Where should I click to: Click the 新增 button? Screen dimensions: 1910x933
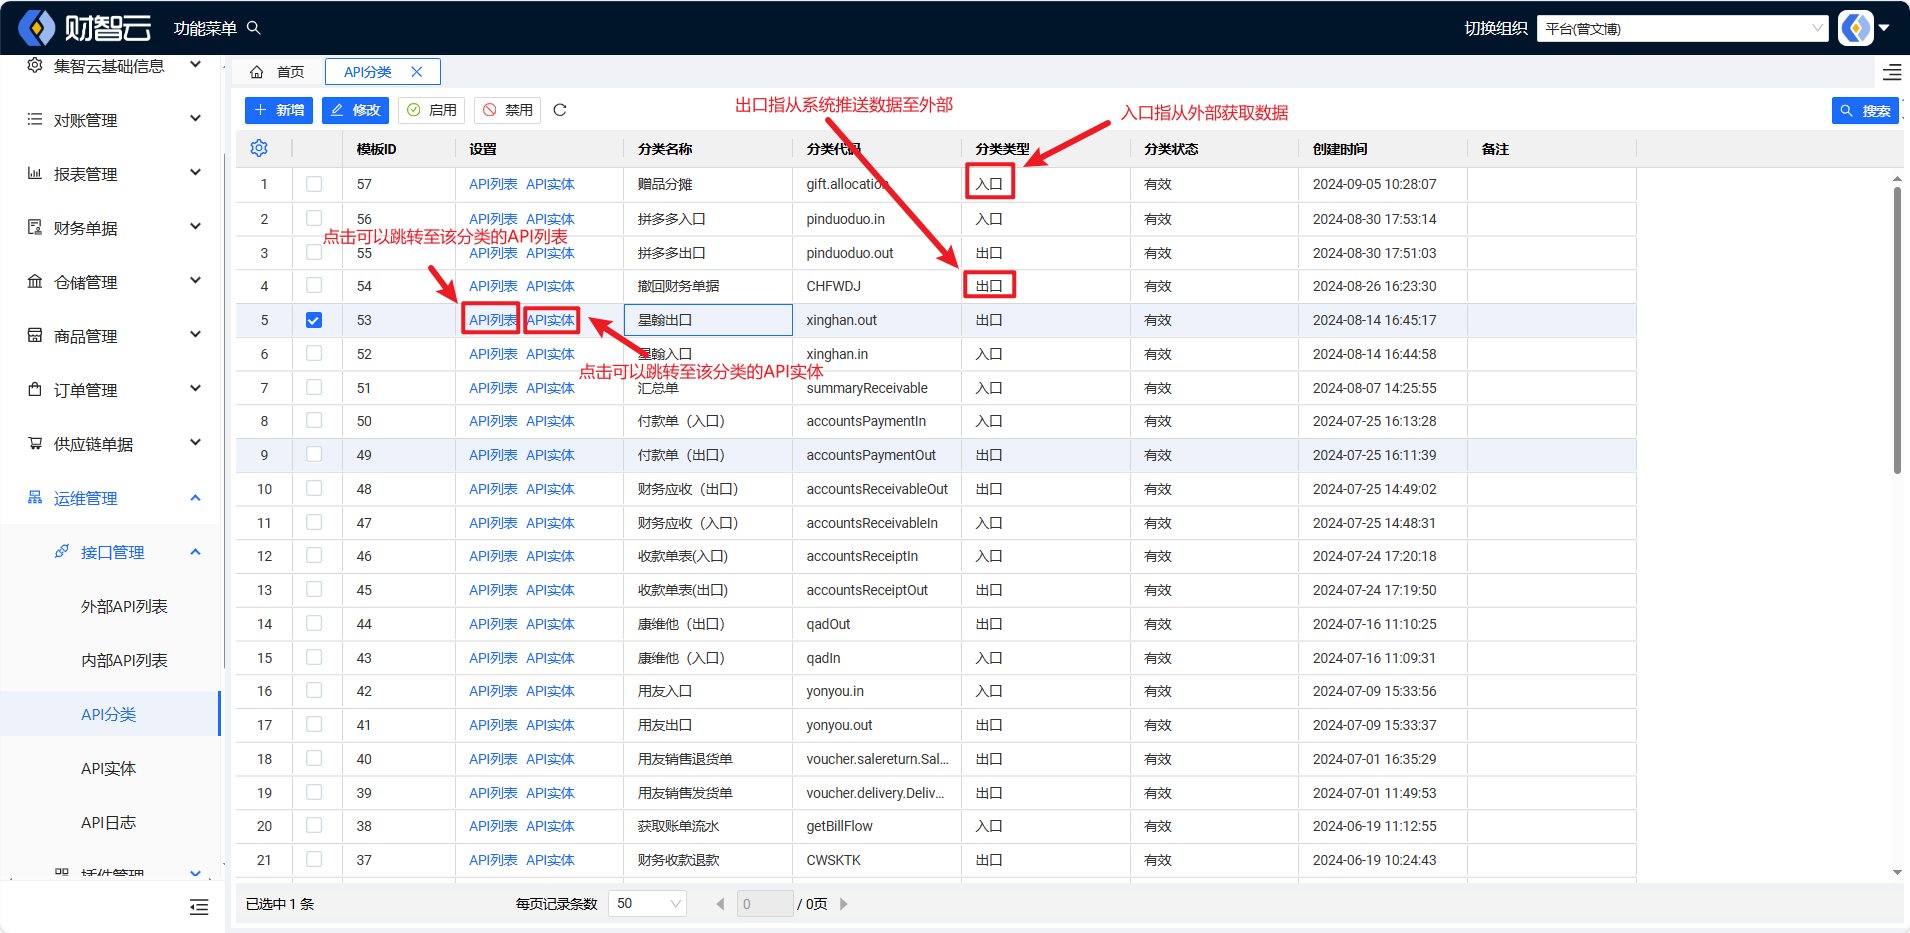click(279, 110)
